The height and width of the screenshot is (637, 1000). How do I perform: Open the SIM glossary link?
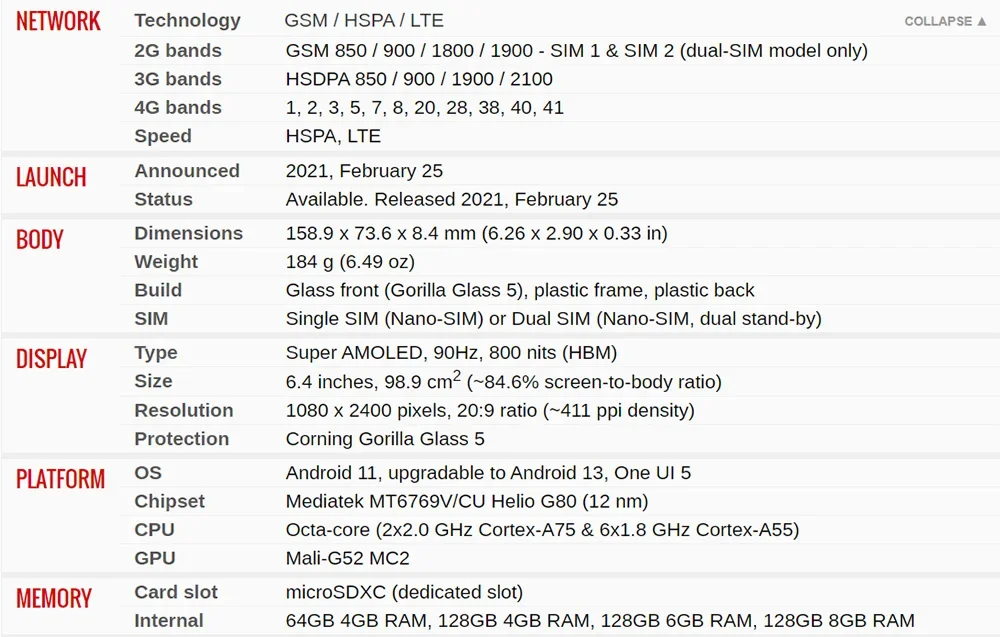[151, 319]
